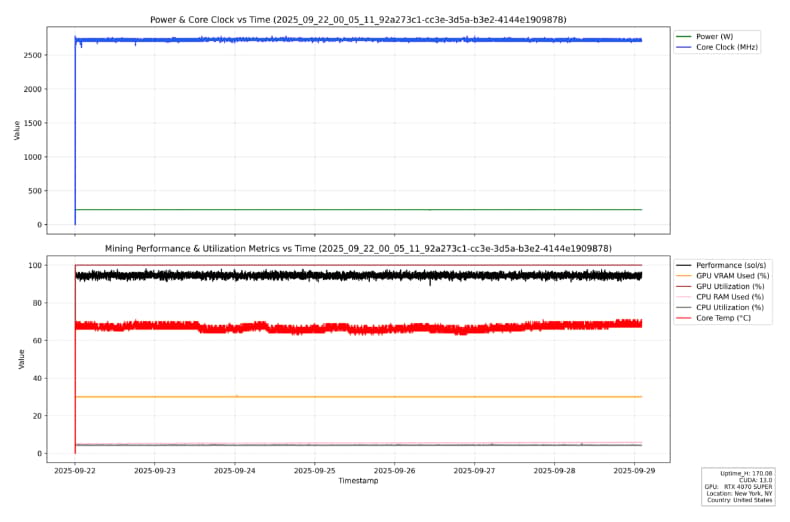The width and height of the screenshot is (790, 522).
Task: Click the 'Value' y-axis label of the top chart
Action: click(x=17, y=130)
